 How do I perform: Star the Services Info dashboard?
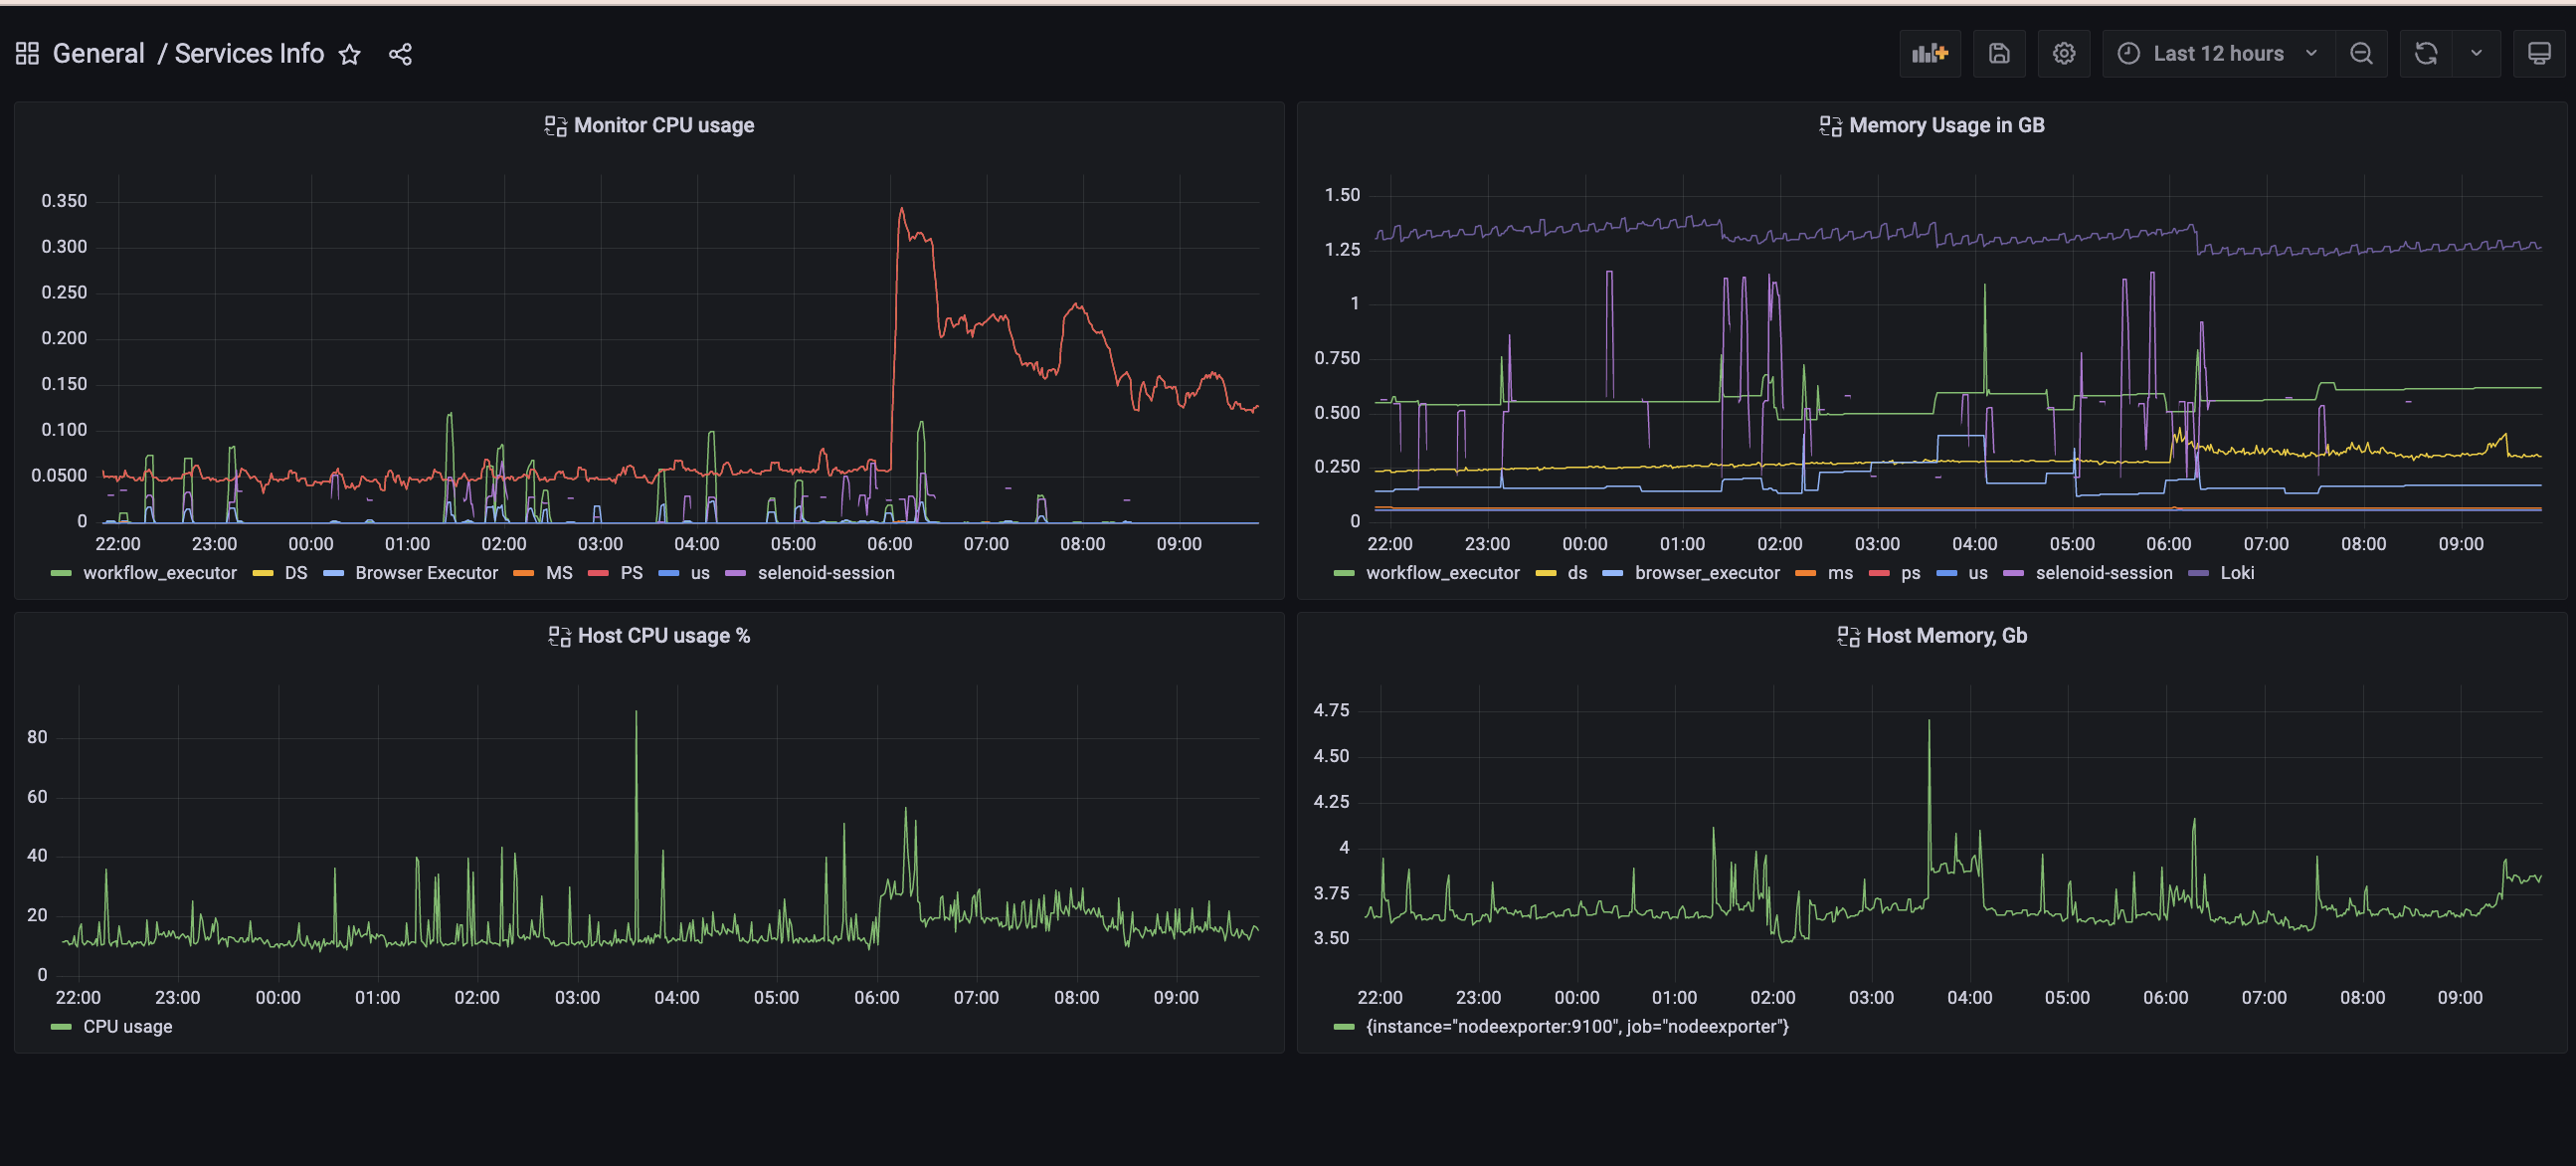349,55
